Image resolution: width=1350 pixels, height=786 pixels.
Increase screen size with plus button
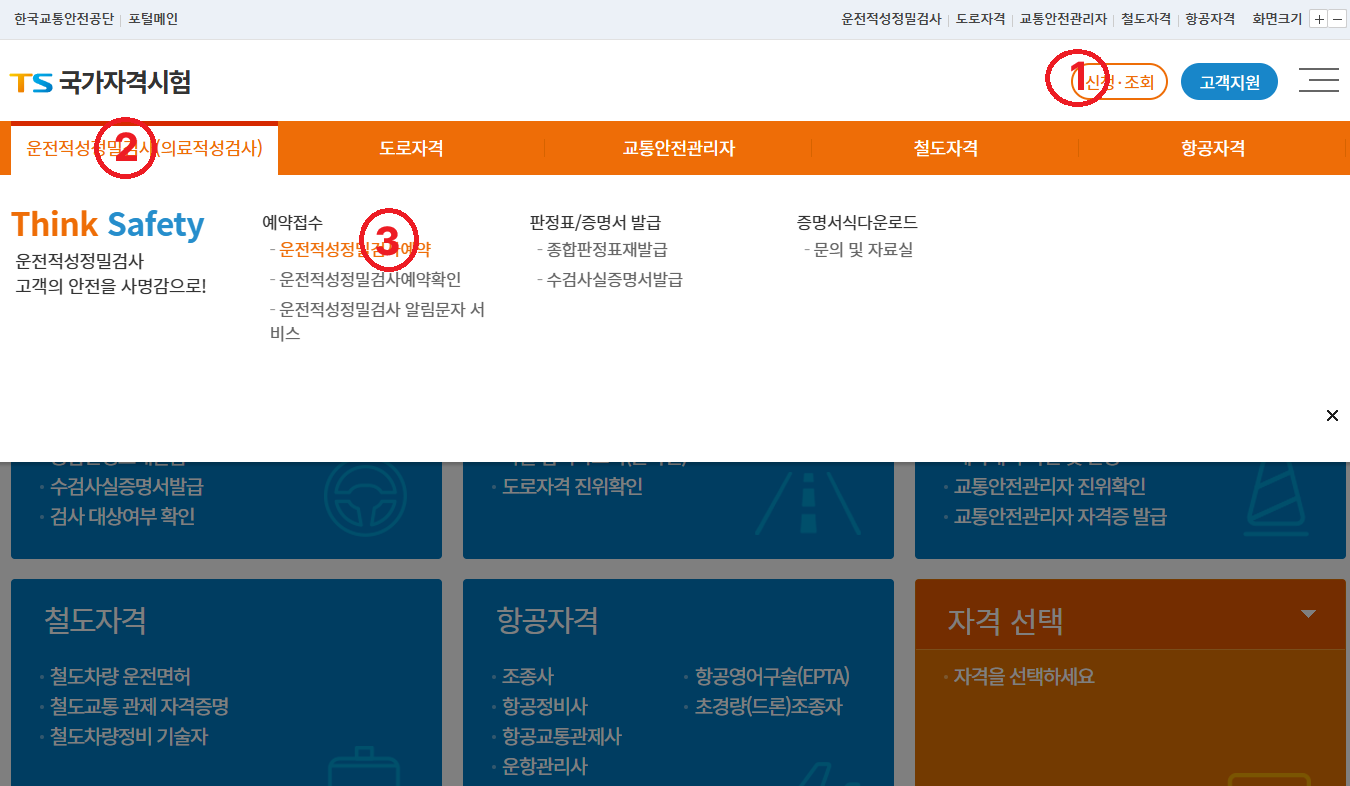pos(1319,19)
